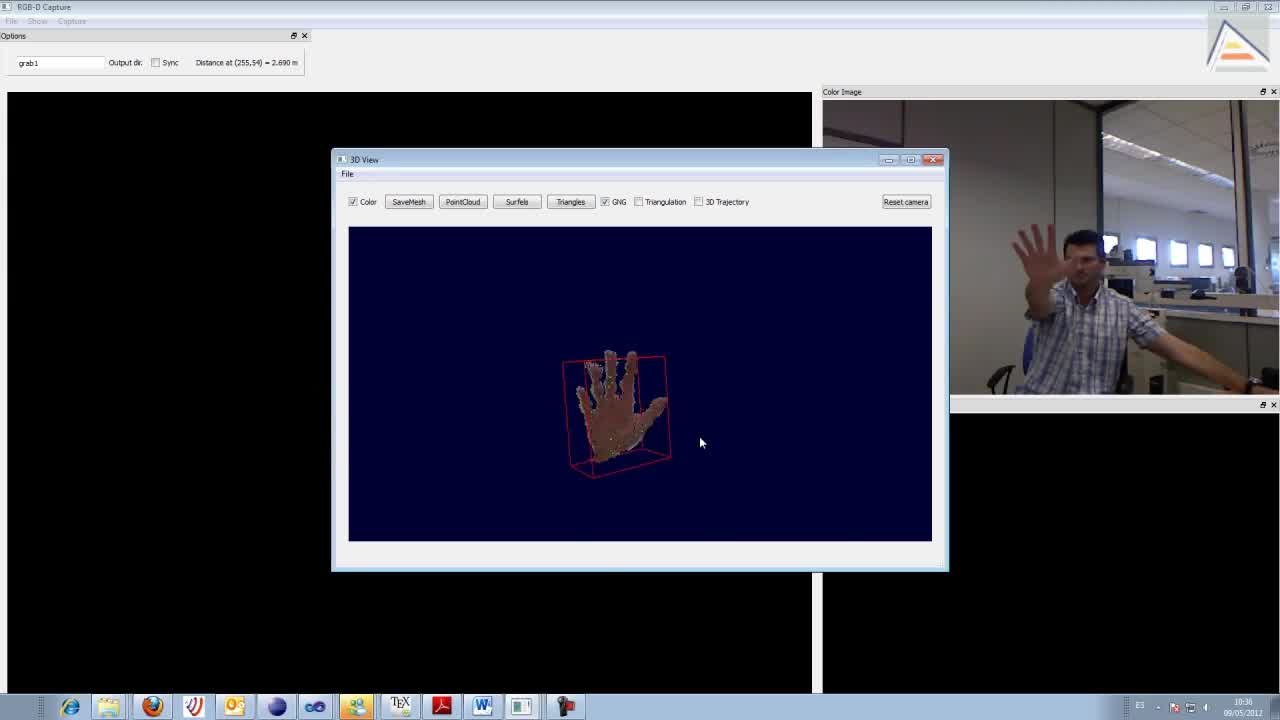The height and width of the screenshot is (720, 1280).
Task: Open the File menu in 3D View
Action: click(x=347, y=174)
